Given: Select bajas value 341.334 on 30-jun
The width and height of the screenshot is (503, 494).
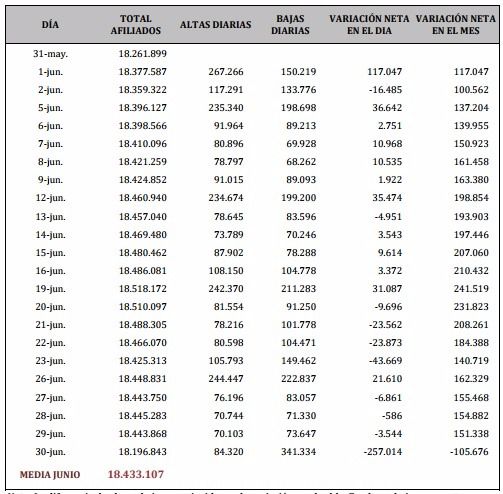Looking at the screenshot, I should point(299,452).
